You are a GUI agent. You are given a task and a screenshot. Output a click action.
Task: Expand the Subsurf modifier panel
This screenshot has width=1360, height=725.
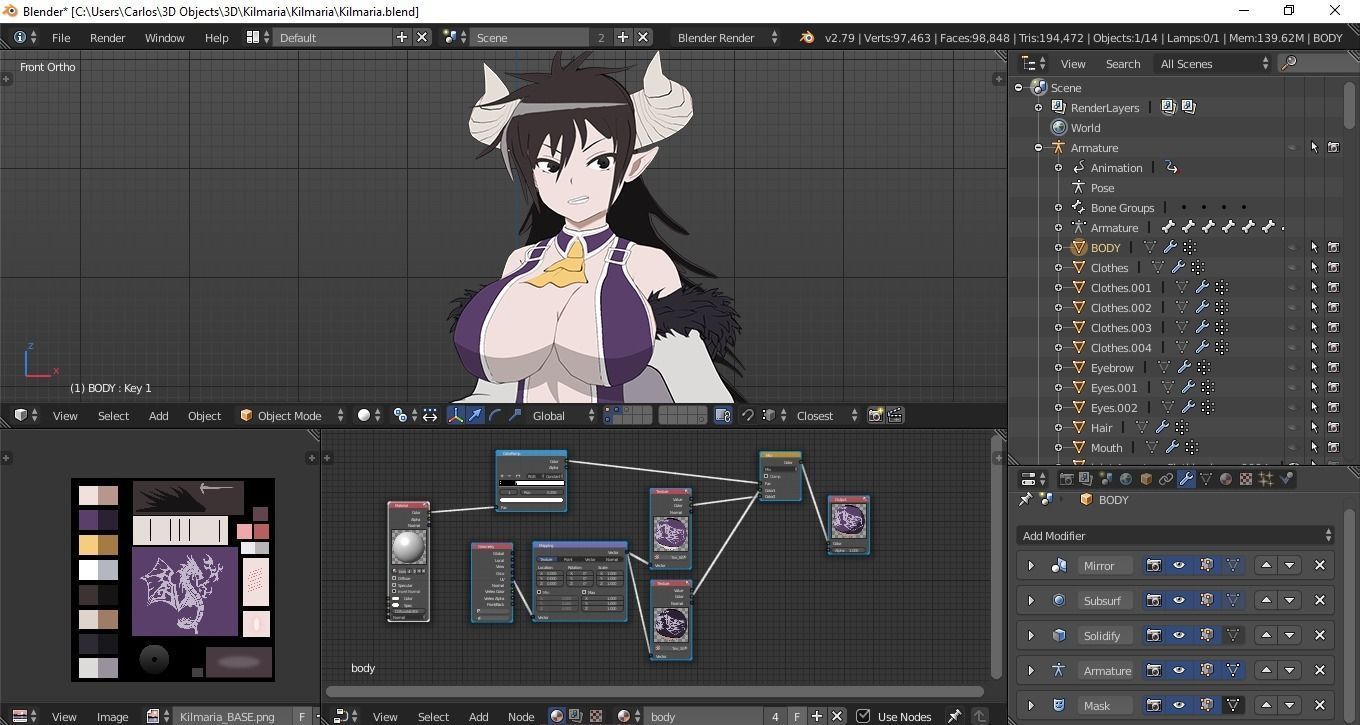1031,600
